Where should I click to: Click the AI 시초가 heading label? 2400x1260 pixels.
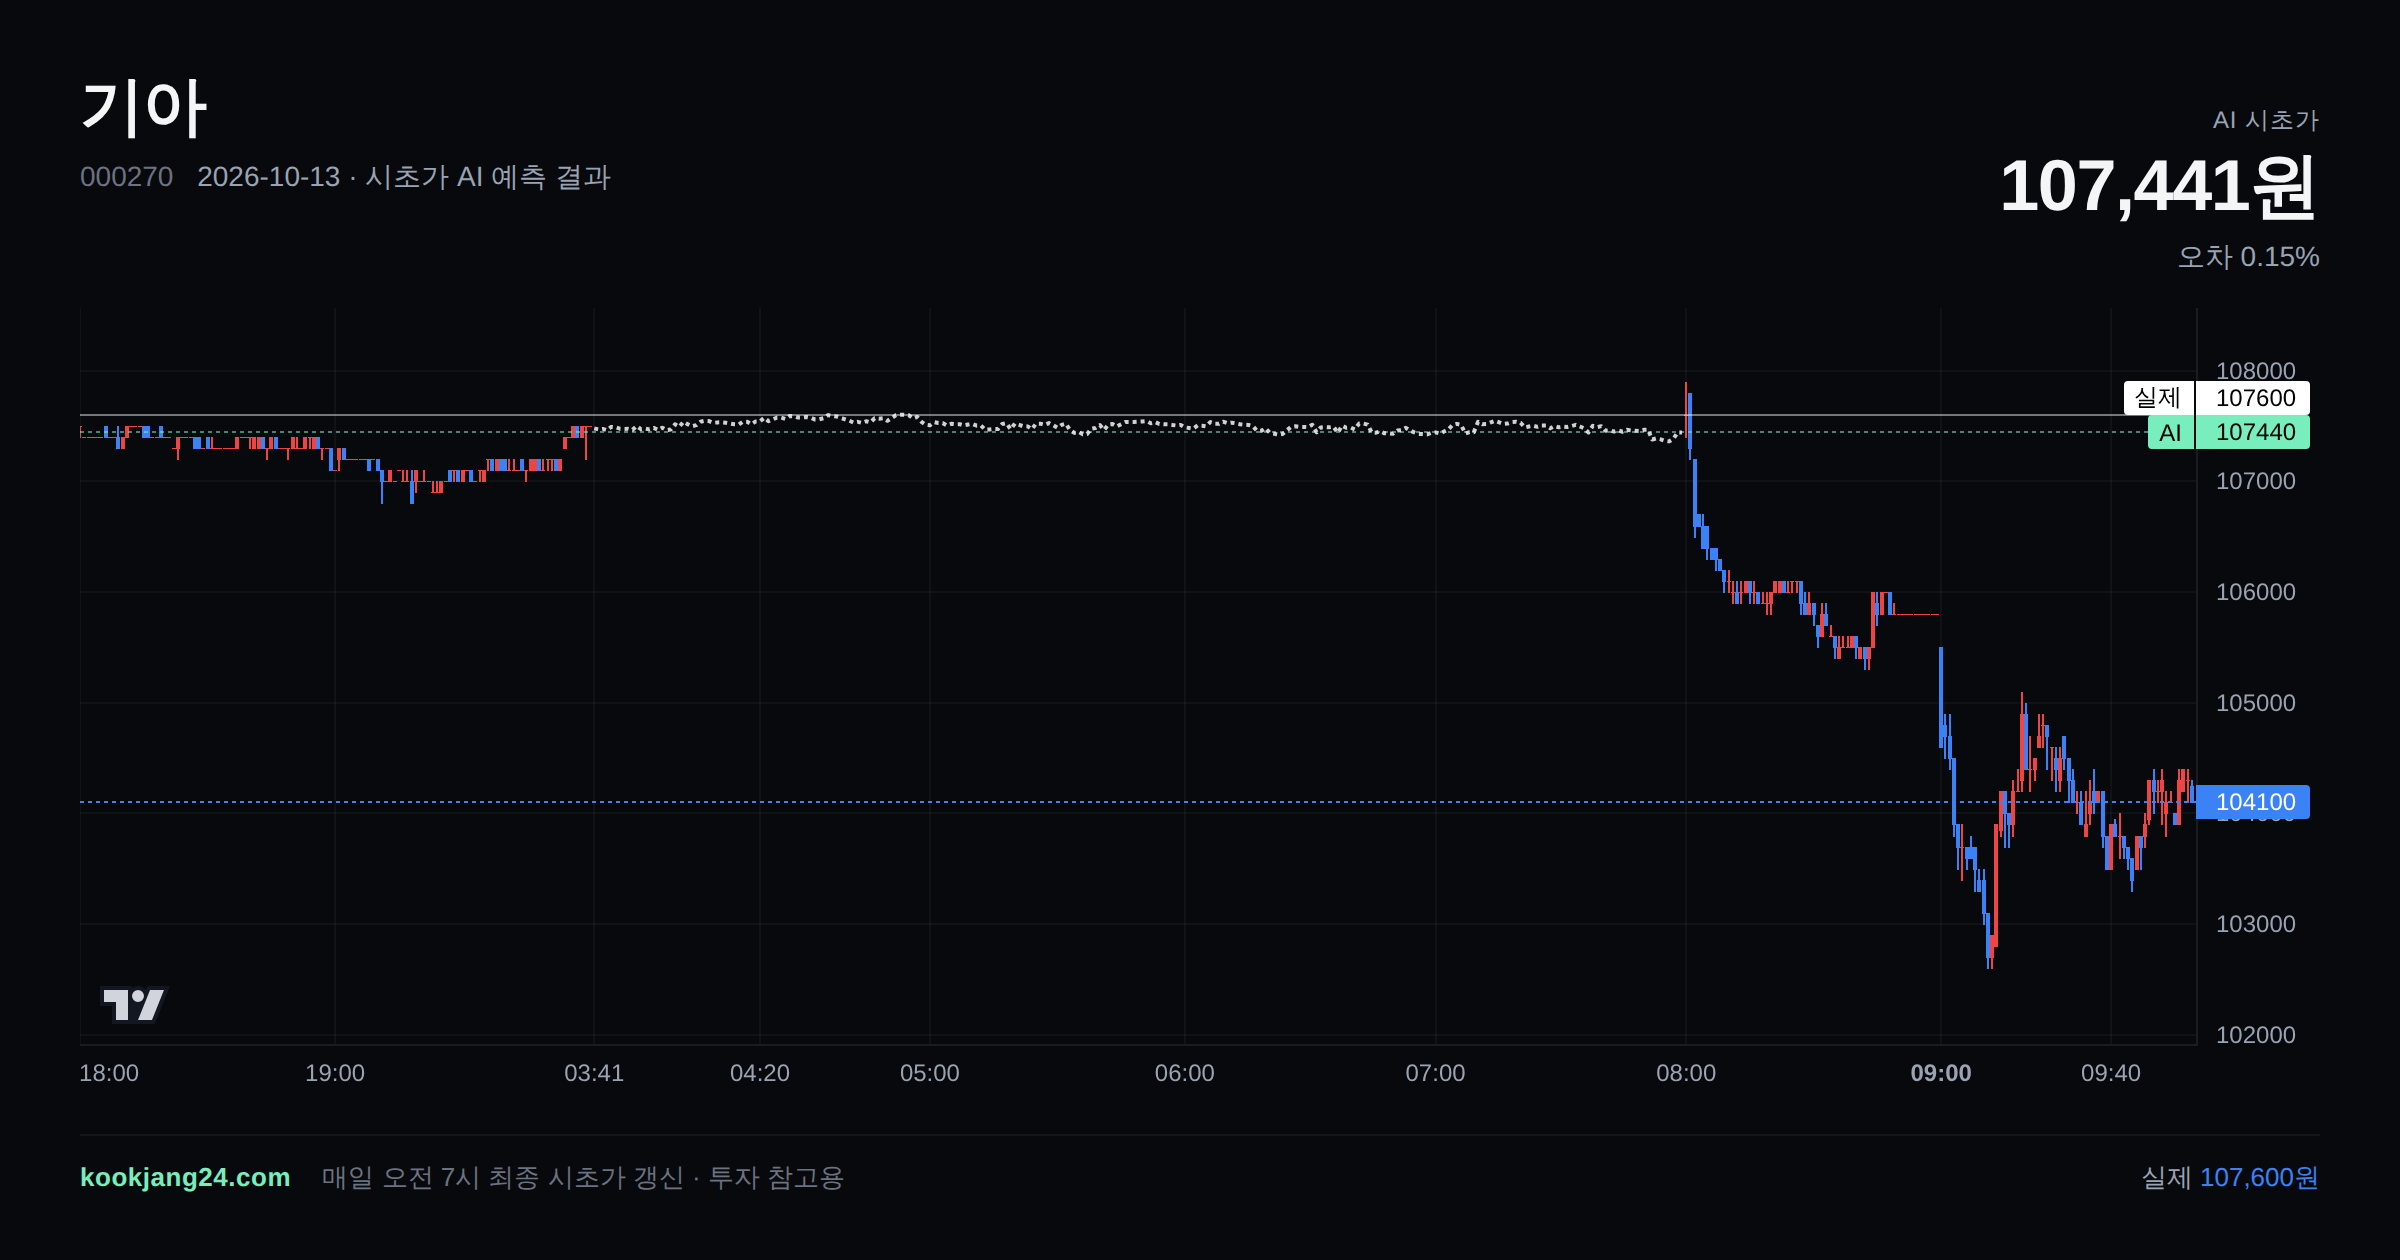pos(2265,120)
